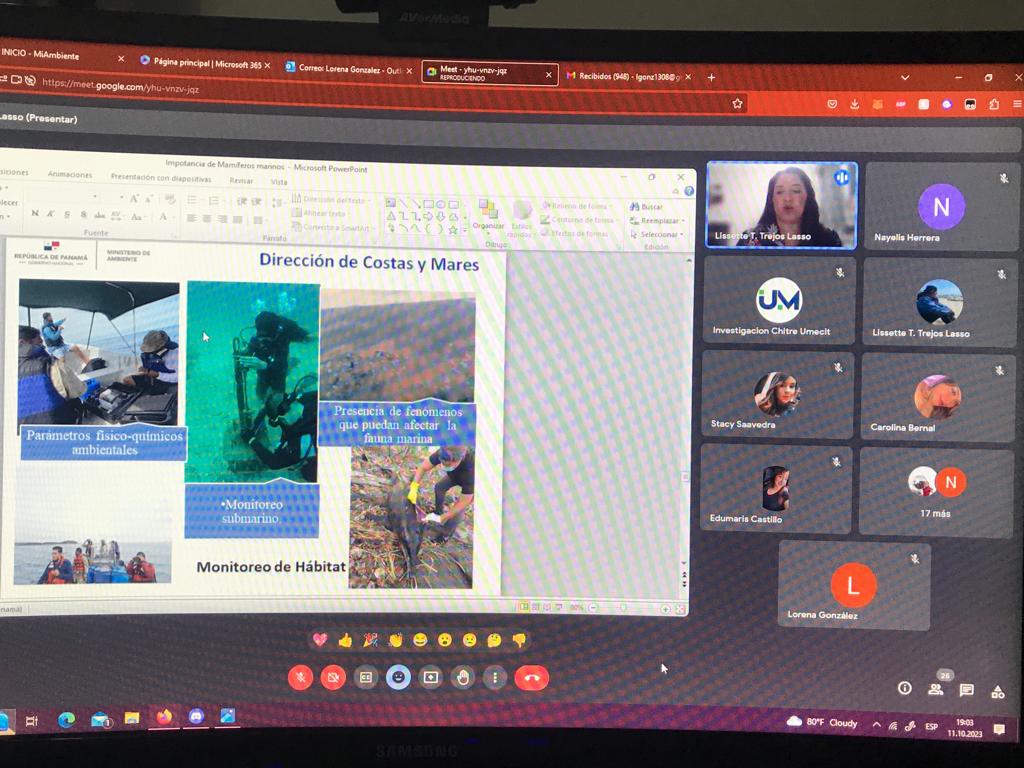1024x768 pixels.
Task: Bookmark this page with the star icon
Action: coord(738,103)
